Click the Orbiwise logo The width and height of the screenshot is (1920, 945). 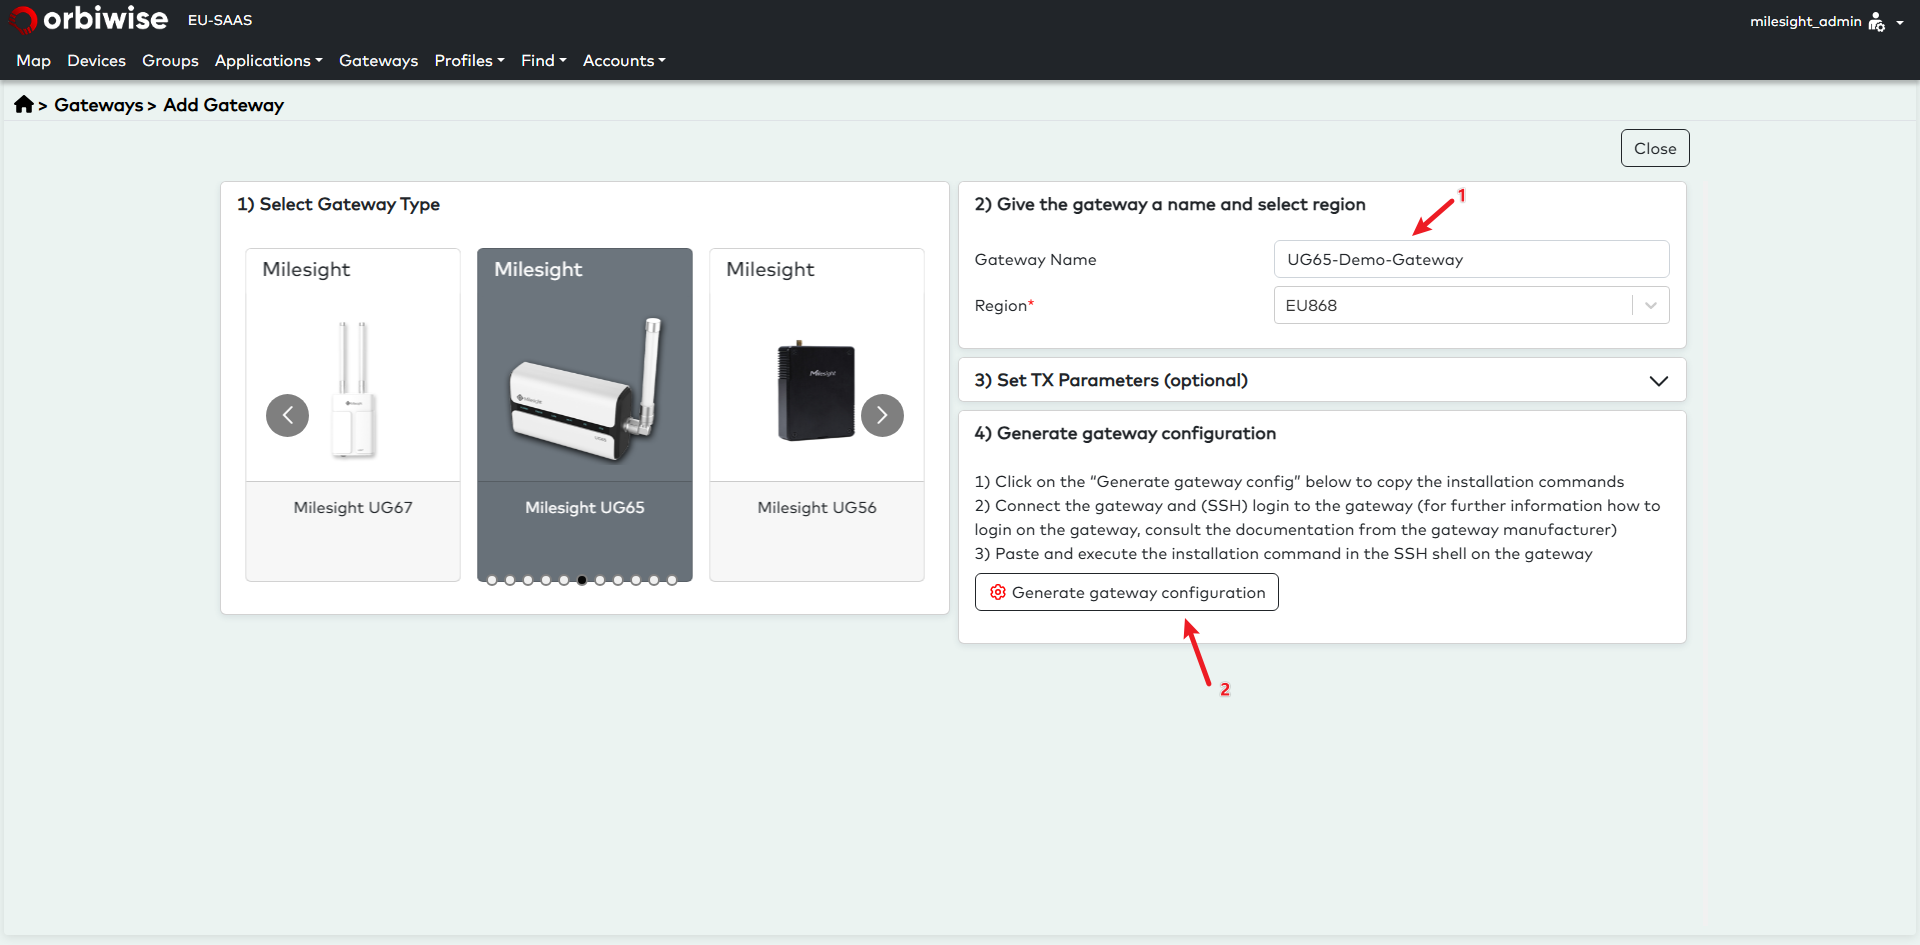(89, 19)
